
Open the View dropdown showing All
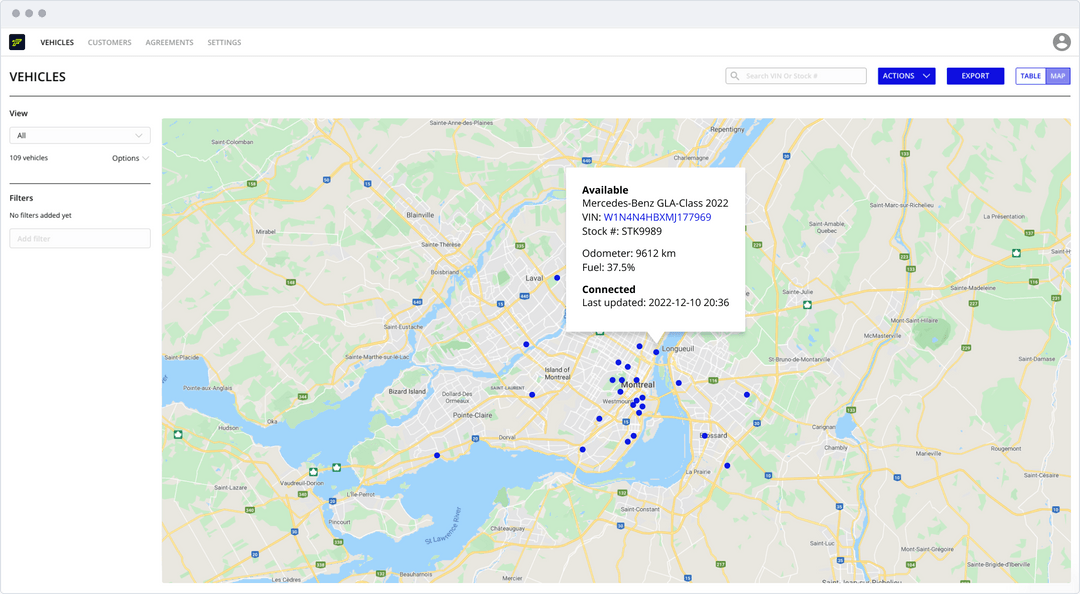tap(79, 135)
